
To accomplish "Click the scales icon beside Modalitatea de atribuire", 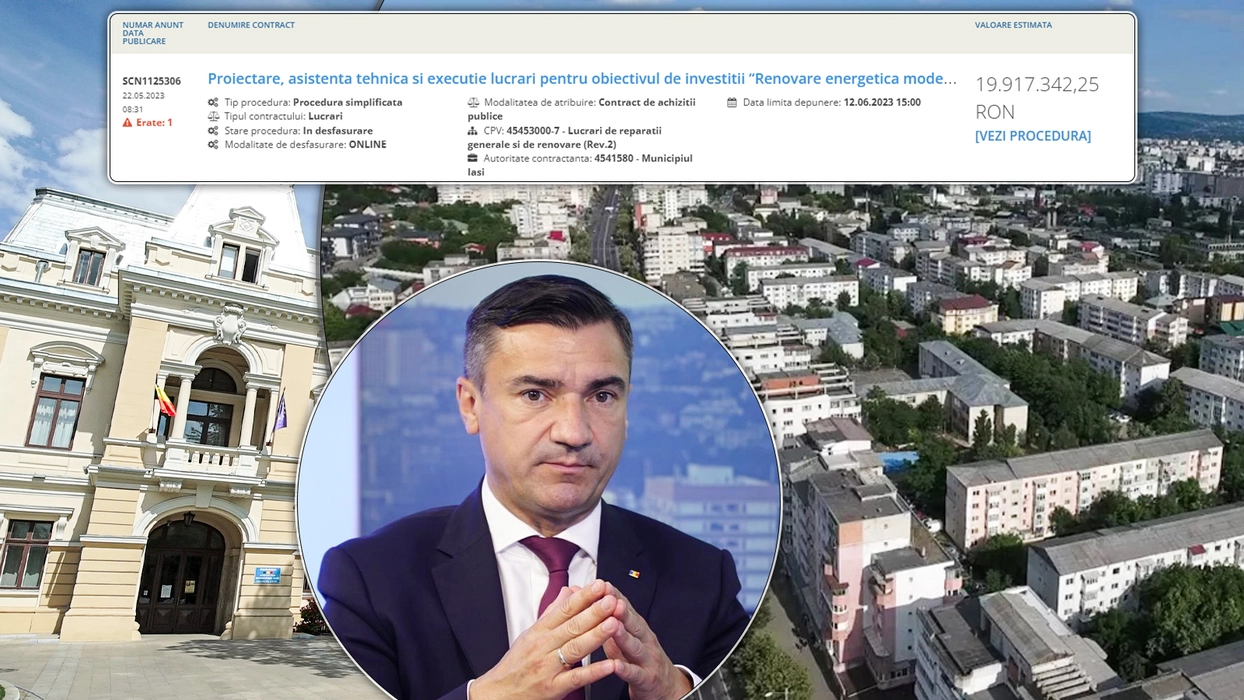I will [473, 103].
